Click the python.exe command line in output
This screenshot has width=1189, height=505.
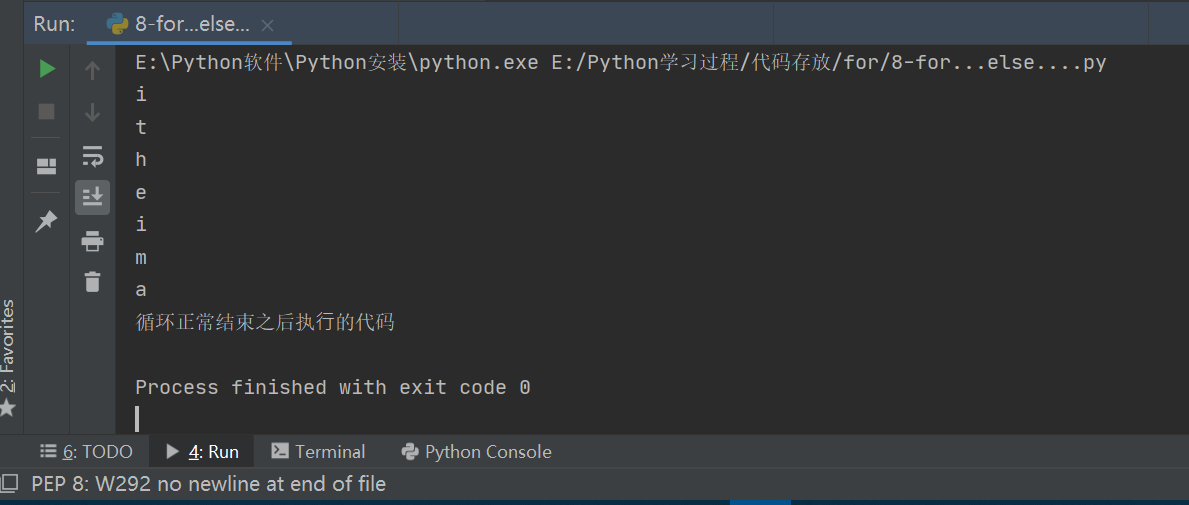[620, 63]
